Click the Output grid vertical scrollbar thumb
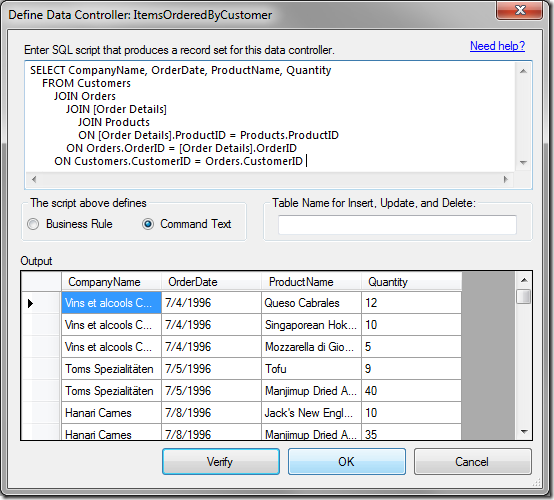The image size is (554, 500). coord(523,296)
